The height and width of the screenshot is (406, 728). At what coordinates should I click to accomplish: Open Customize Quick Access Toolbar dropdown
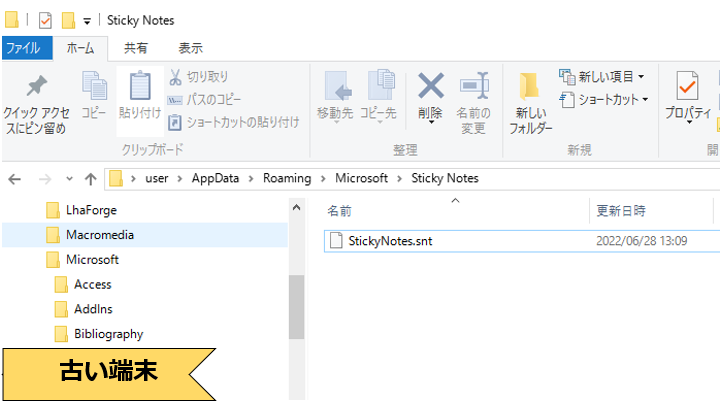click(x=87, y=21)
